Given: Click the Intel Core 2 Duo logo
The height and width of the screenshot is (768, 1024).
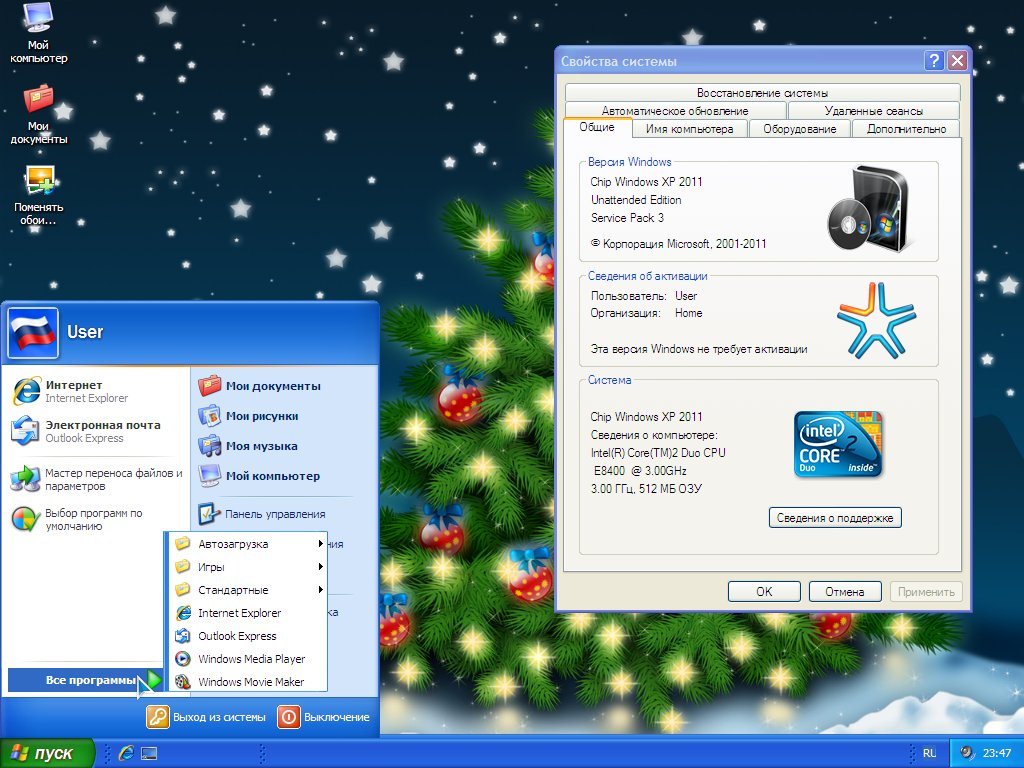Looking at the screenshot, I should 839,445.
